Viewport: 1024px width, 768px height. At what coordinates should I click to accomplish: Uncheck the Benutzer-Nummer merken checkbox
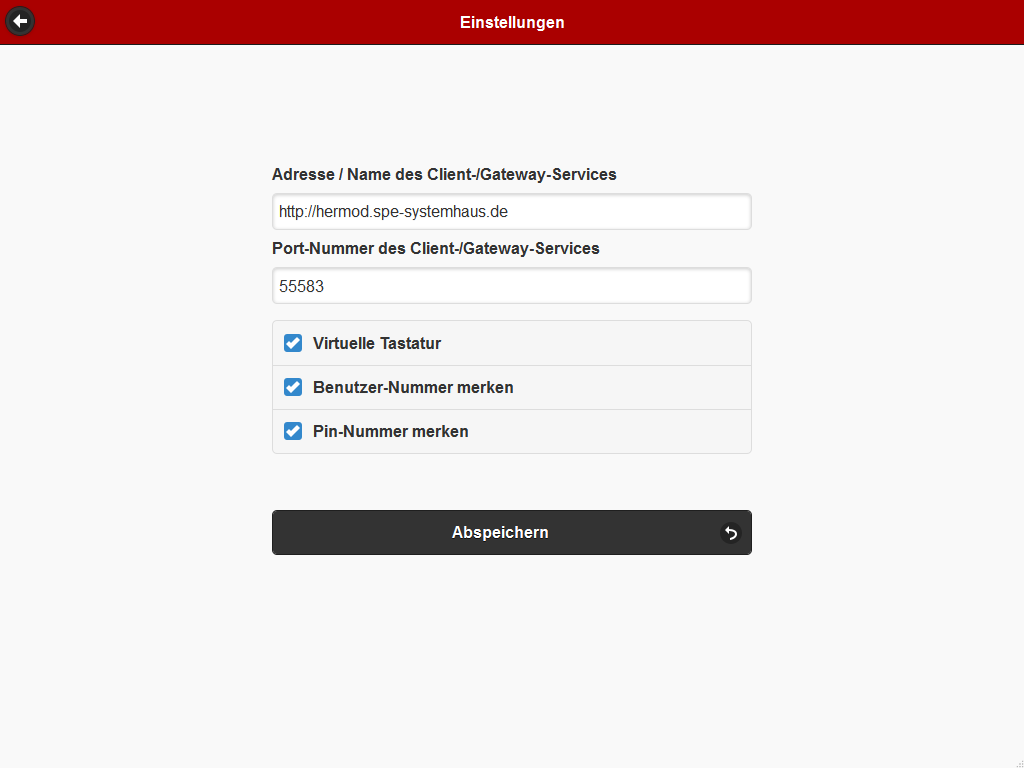tap(293, 387)
